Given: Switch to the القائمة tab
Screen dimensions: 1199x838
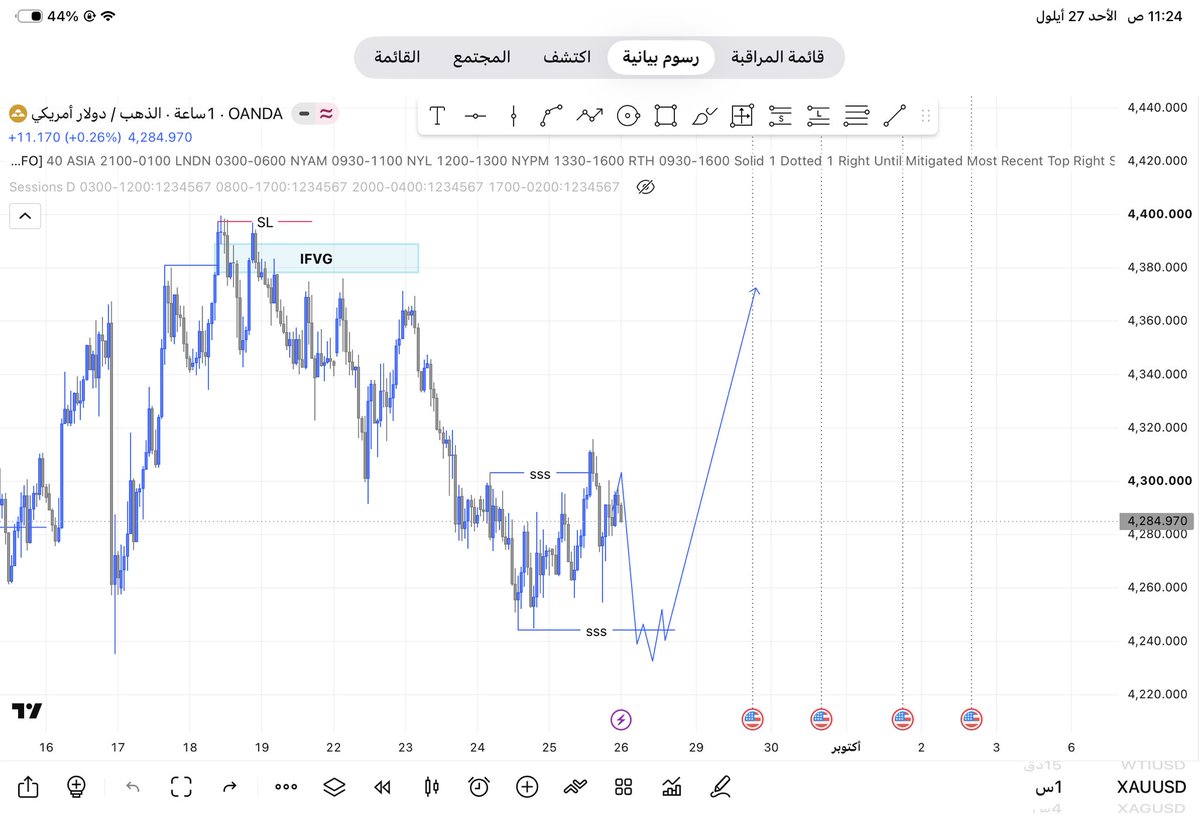Looking at the screenshot, I should click(397, 57).
